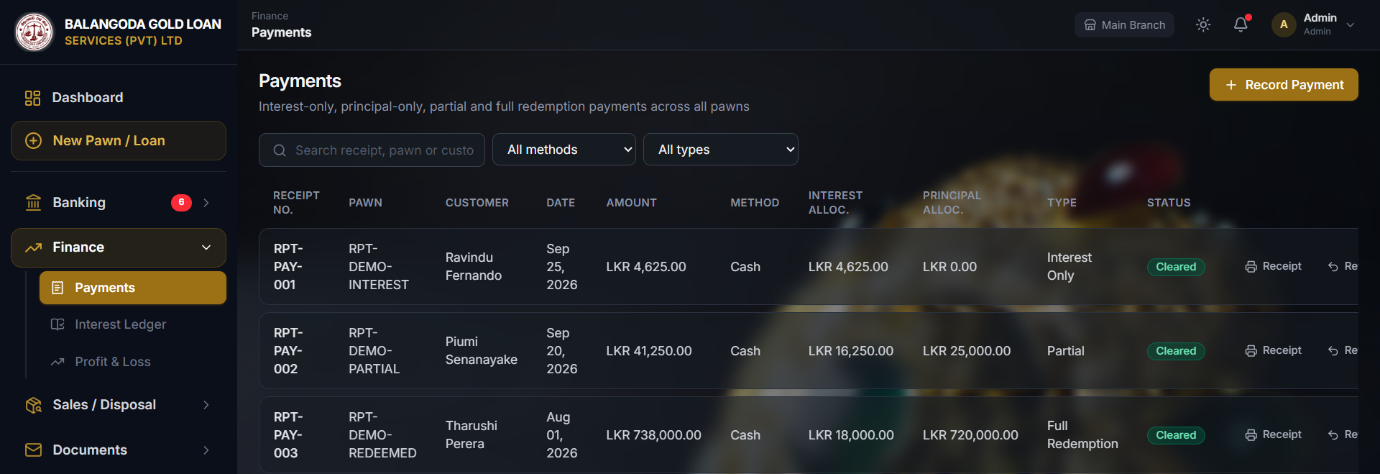Click the printer icon for RPT-PAY-003
This screenshot has width=1380, height=474.
(x=1251, y=435)
